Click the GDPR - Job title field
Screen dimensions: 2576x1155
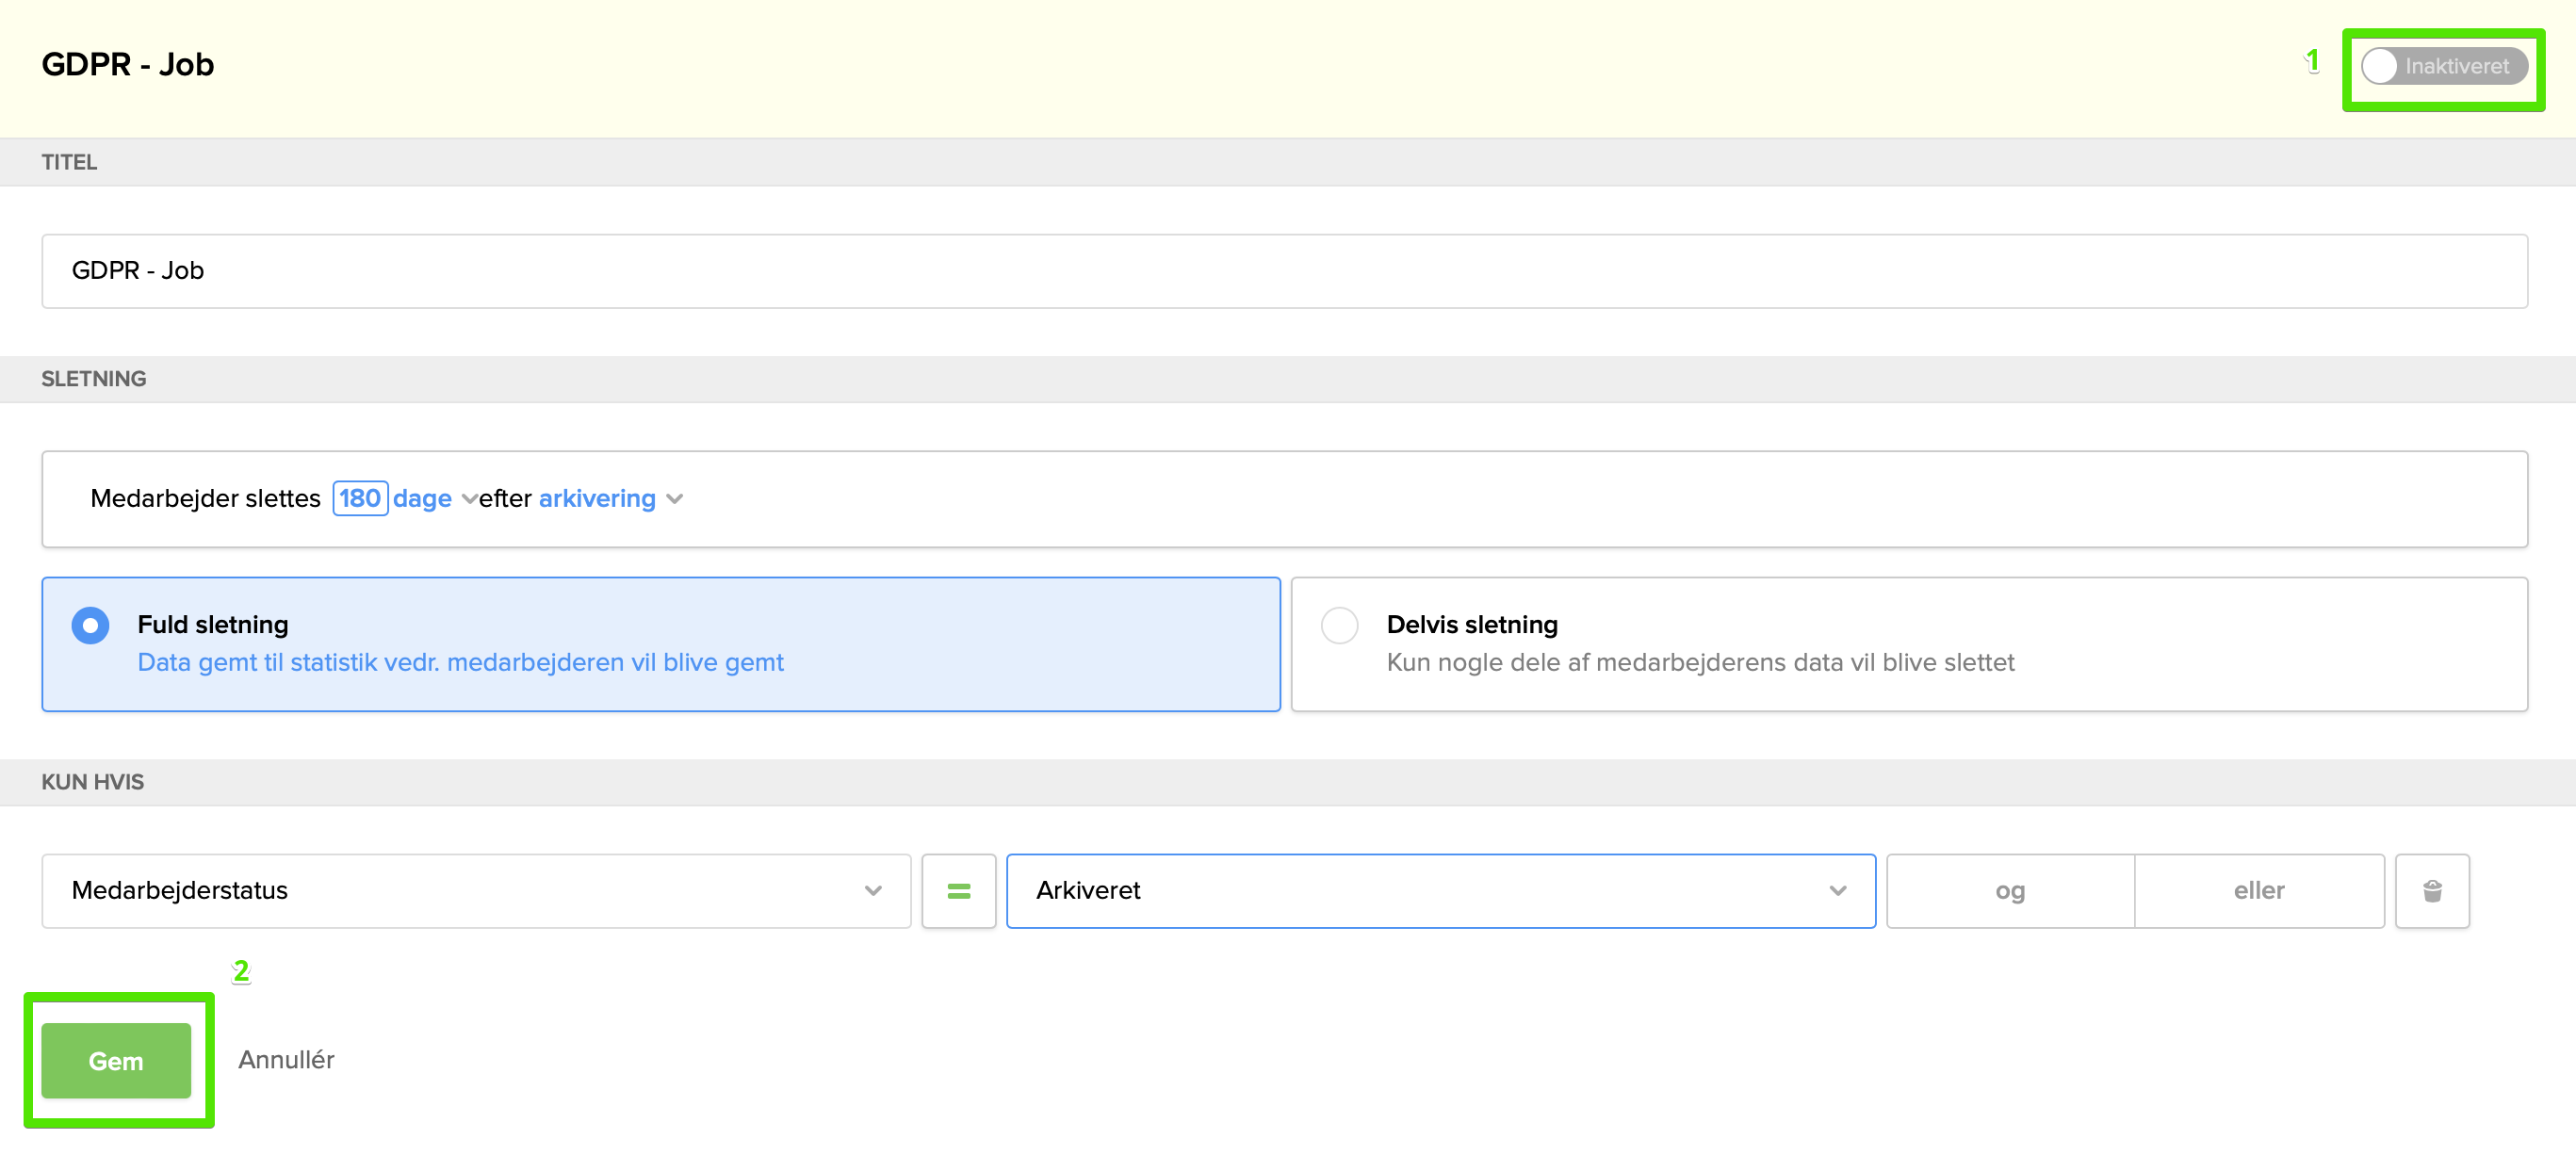(1284, 271)
